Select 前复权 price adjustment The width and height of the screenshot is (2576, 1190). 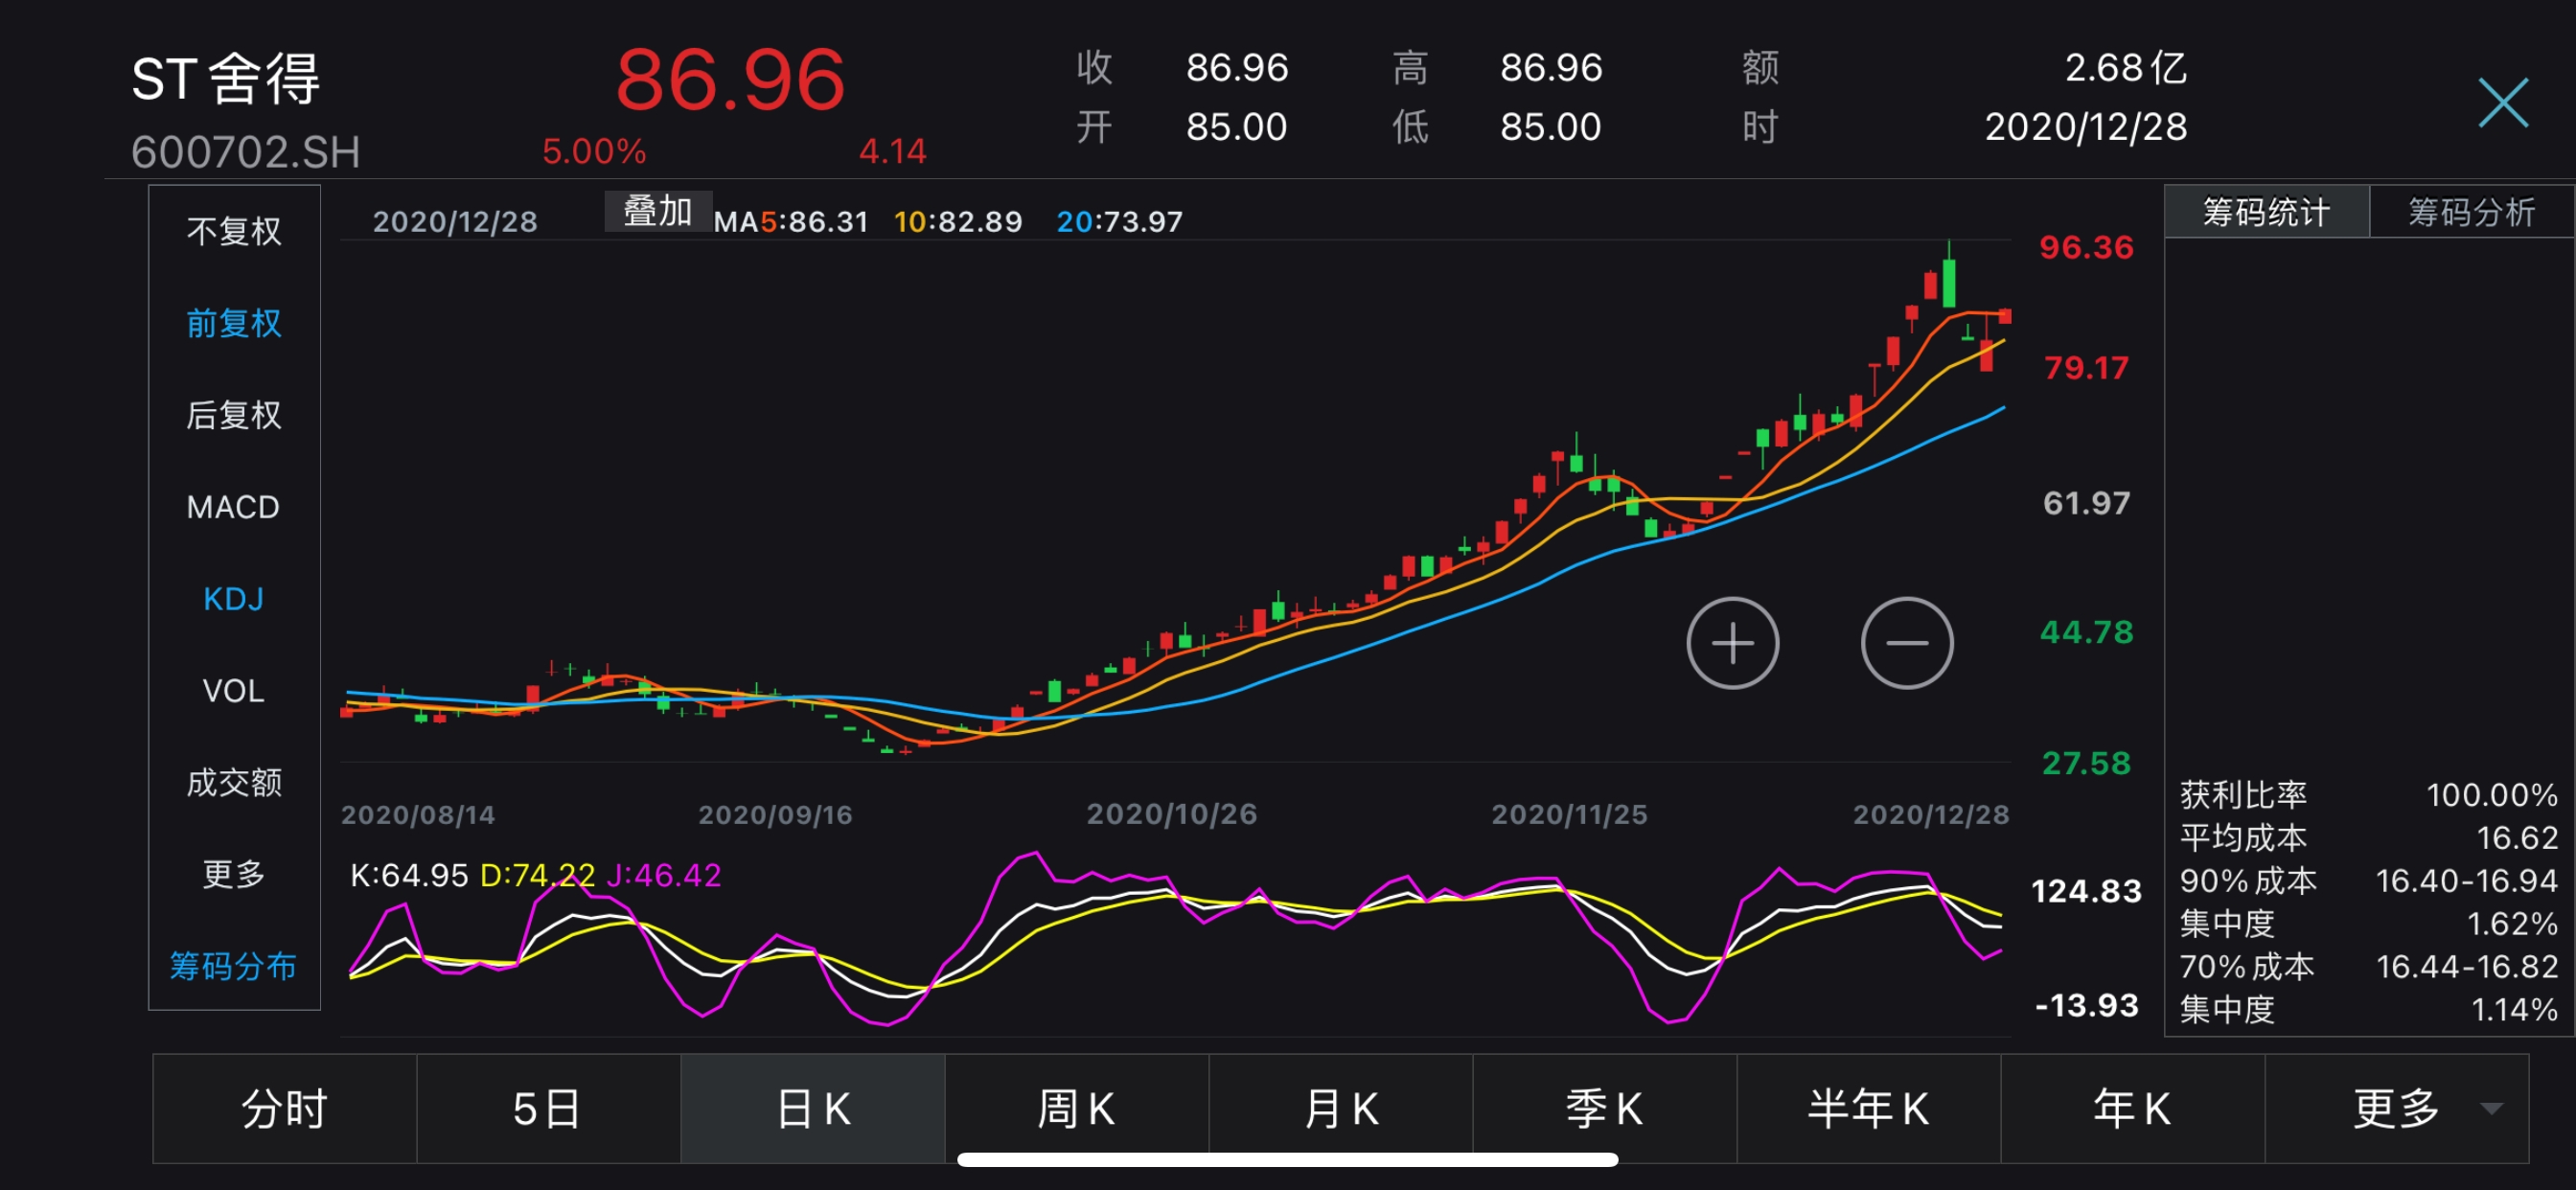point(234,323)
